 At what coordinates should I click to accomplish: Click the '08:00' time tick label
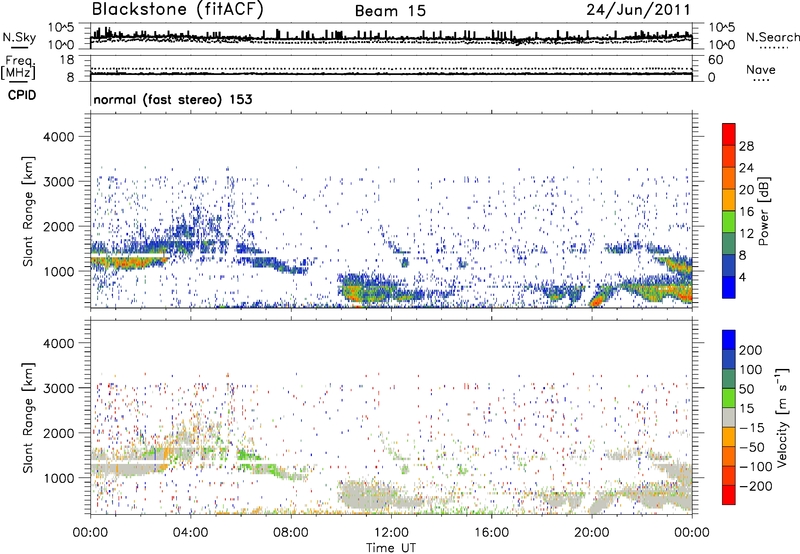pyautogui.click(x=290, y=533)
